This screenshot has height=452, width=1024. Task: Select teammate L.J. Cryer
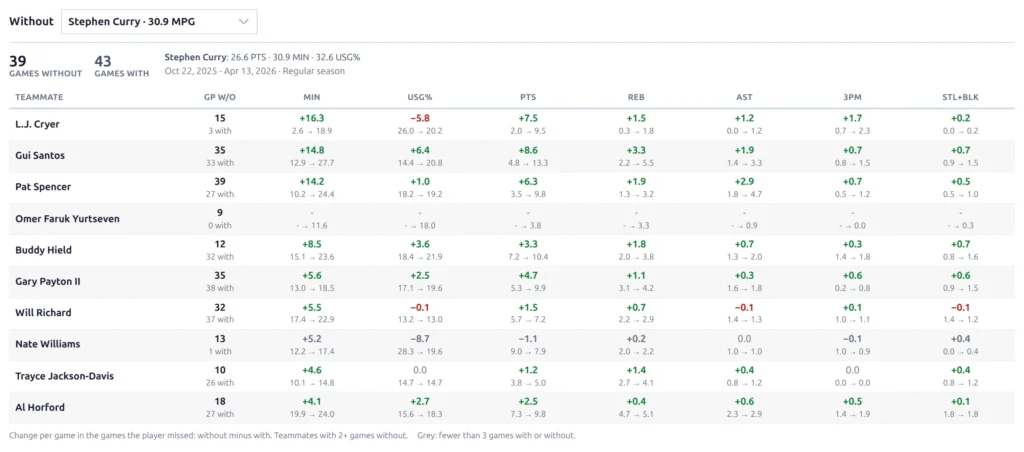[x=38, y=124]
